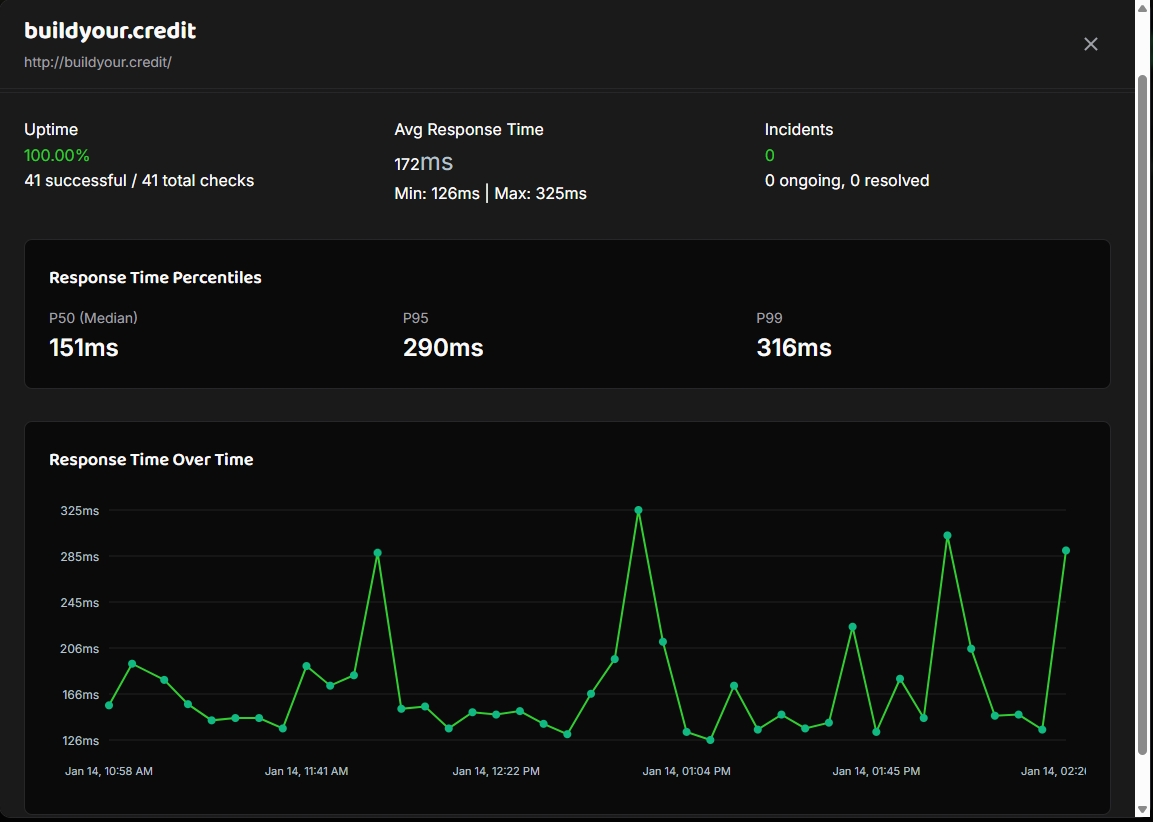This screenshot has width=1153, height=822.
Task: Select the final data point near Jan 14, 02:26
Action: coord(1066,549)
